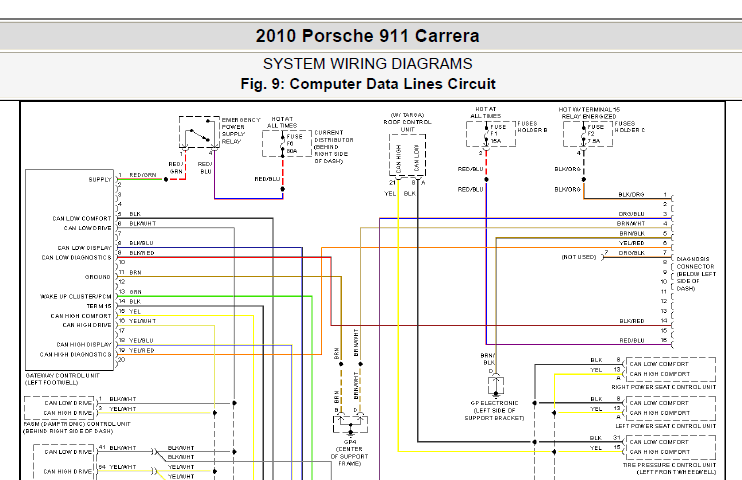
Task: Click 'BRN' wire label at gateway pin 11
Action: click(135, 273)
